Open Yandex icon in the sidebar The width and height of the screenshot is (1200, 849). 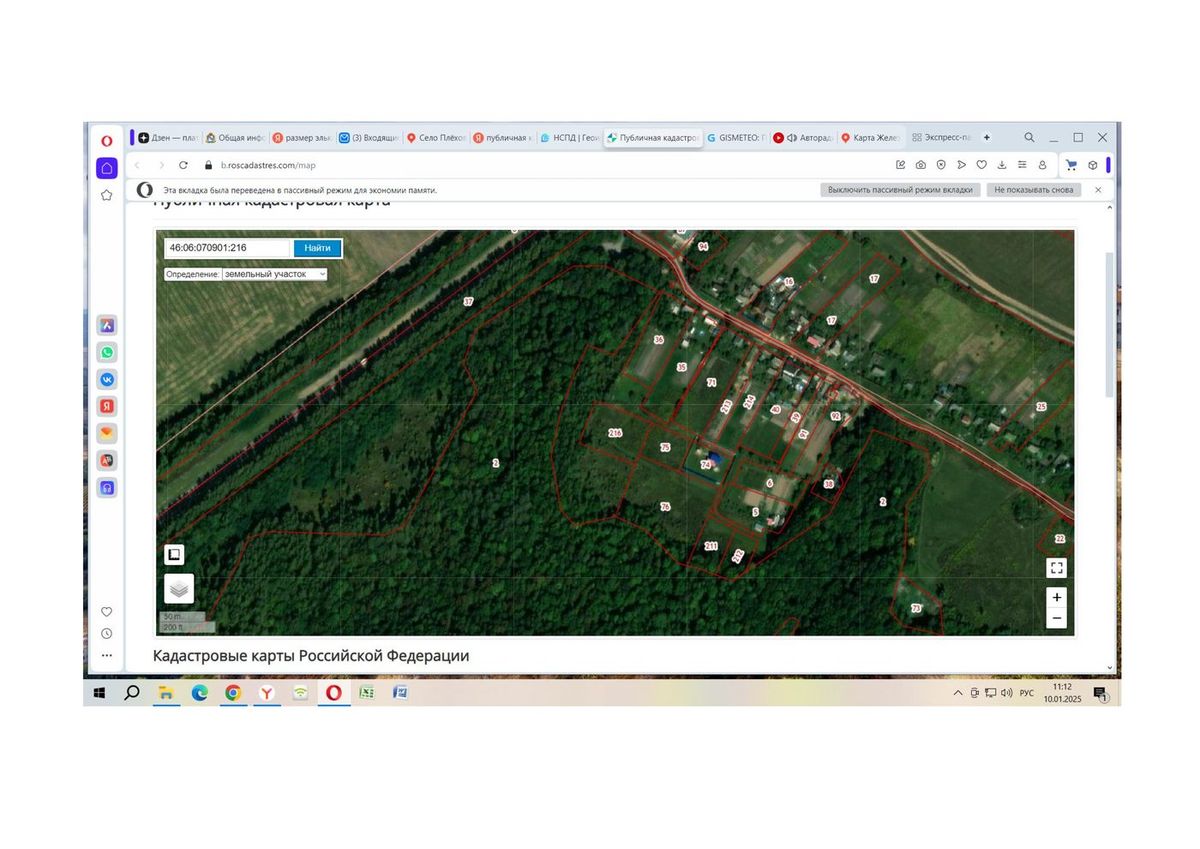pos(106,406)
